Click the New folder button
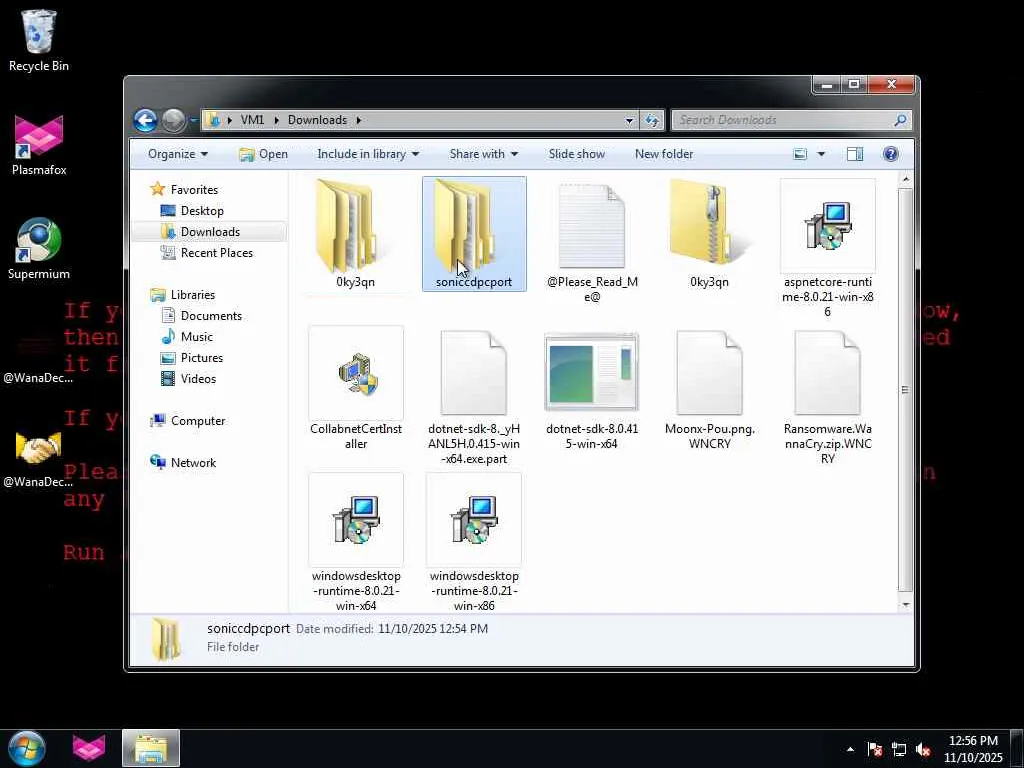1024x768 pixels. coord(664,154)
